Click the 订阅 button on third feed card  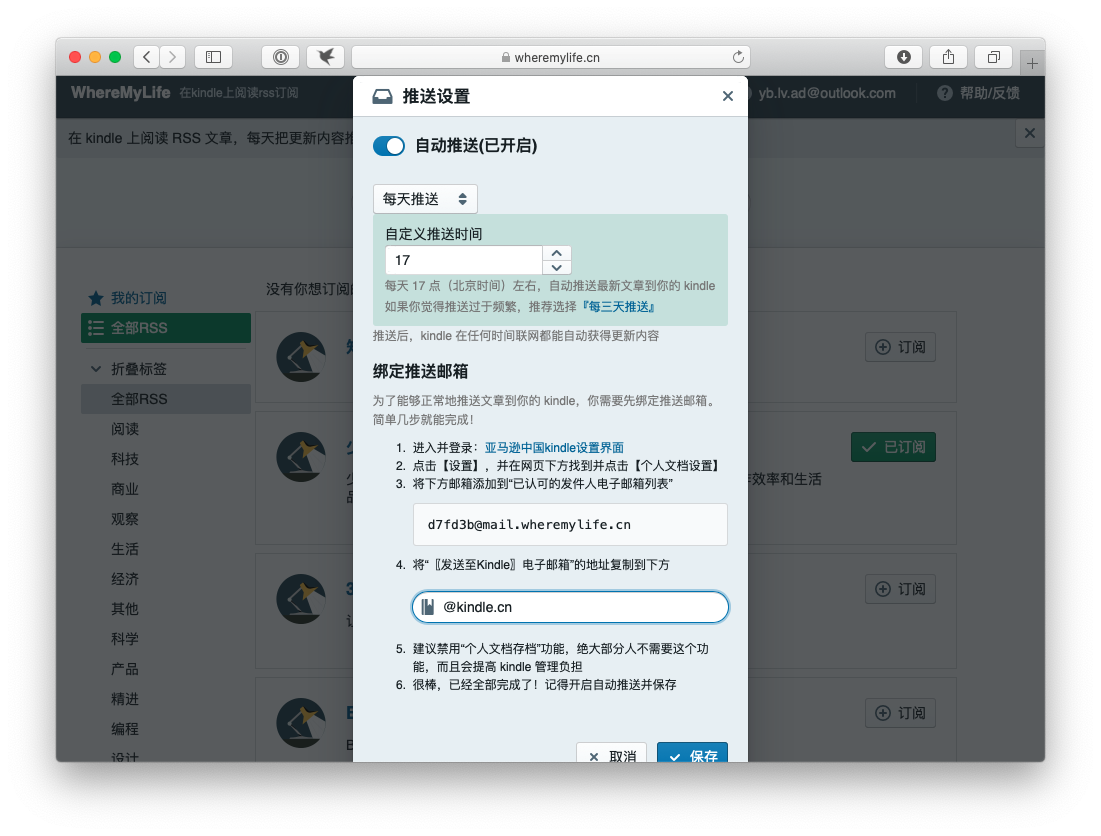900,589
